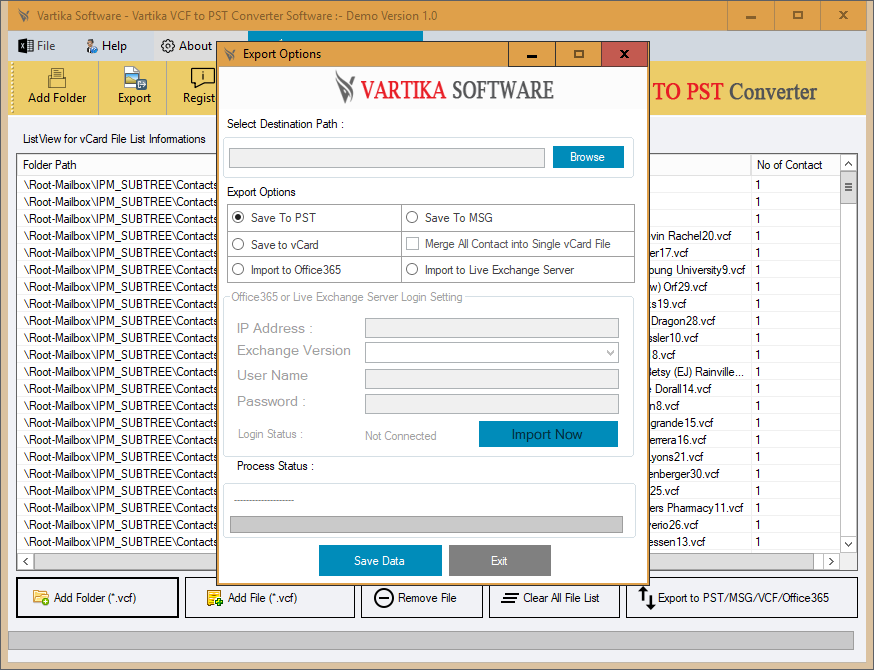874x670 pixels.
Task: Check Merge All Contact into Single vCard File
Action: (412, 244)
